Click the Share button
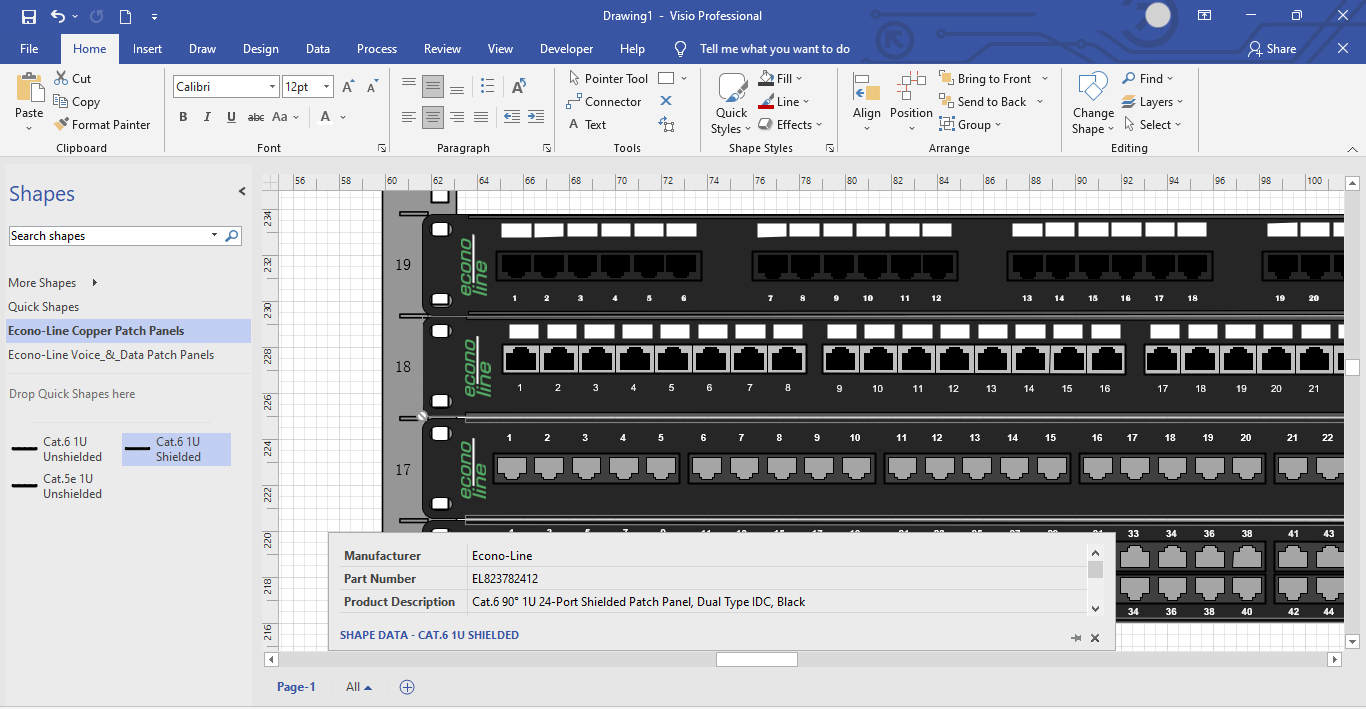 (x=1272, y=48)
